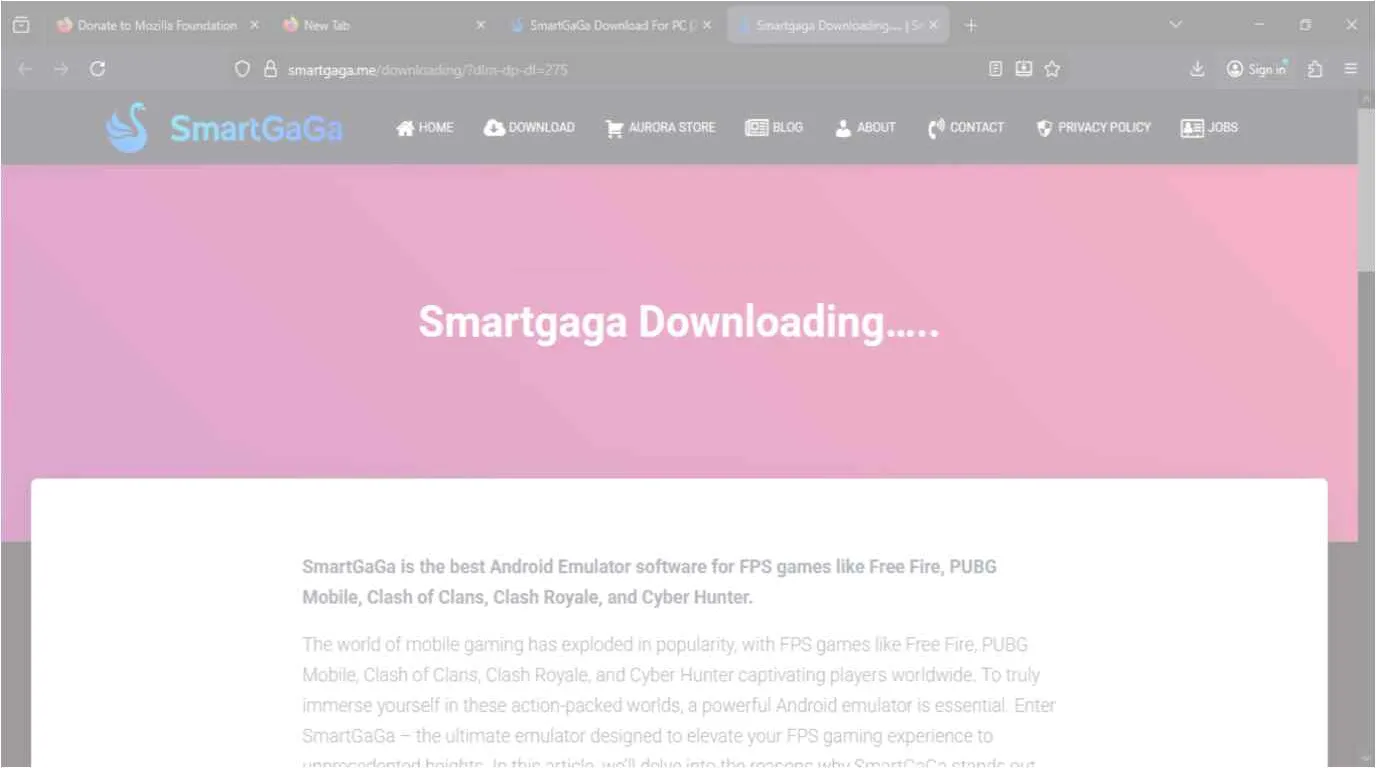Close the Donate to Mozilla Foundation tab
The height and width of the screenshot is (768, 1376).
[254, 26]
